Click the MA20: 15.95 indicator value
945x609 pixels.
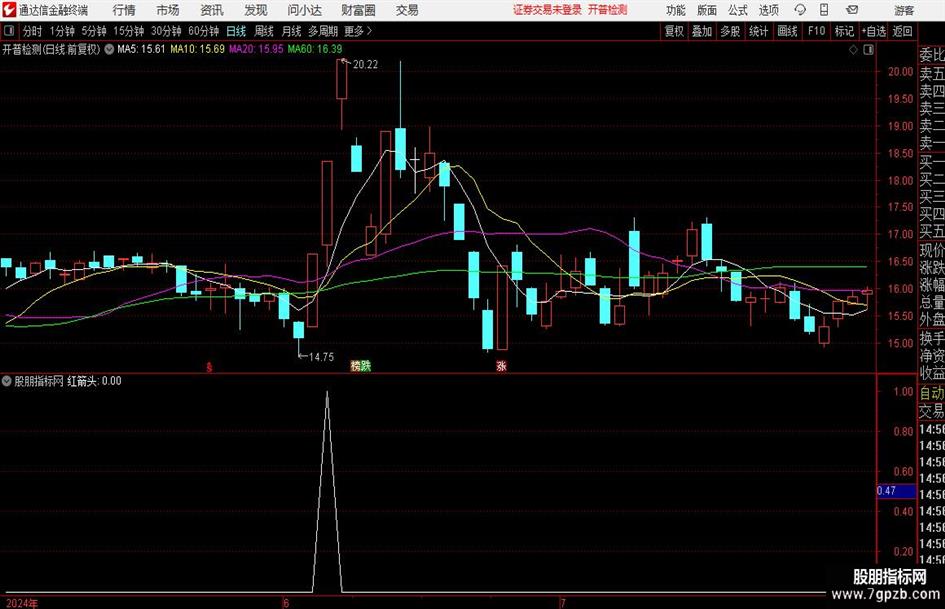[256, 49]
